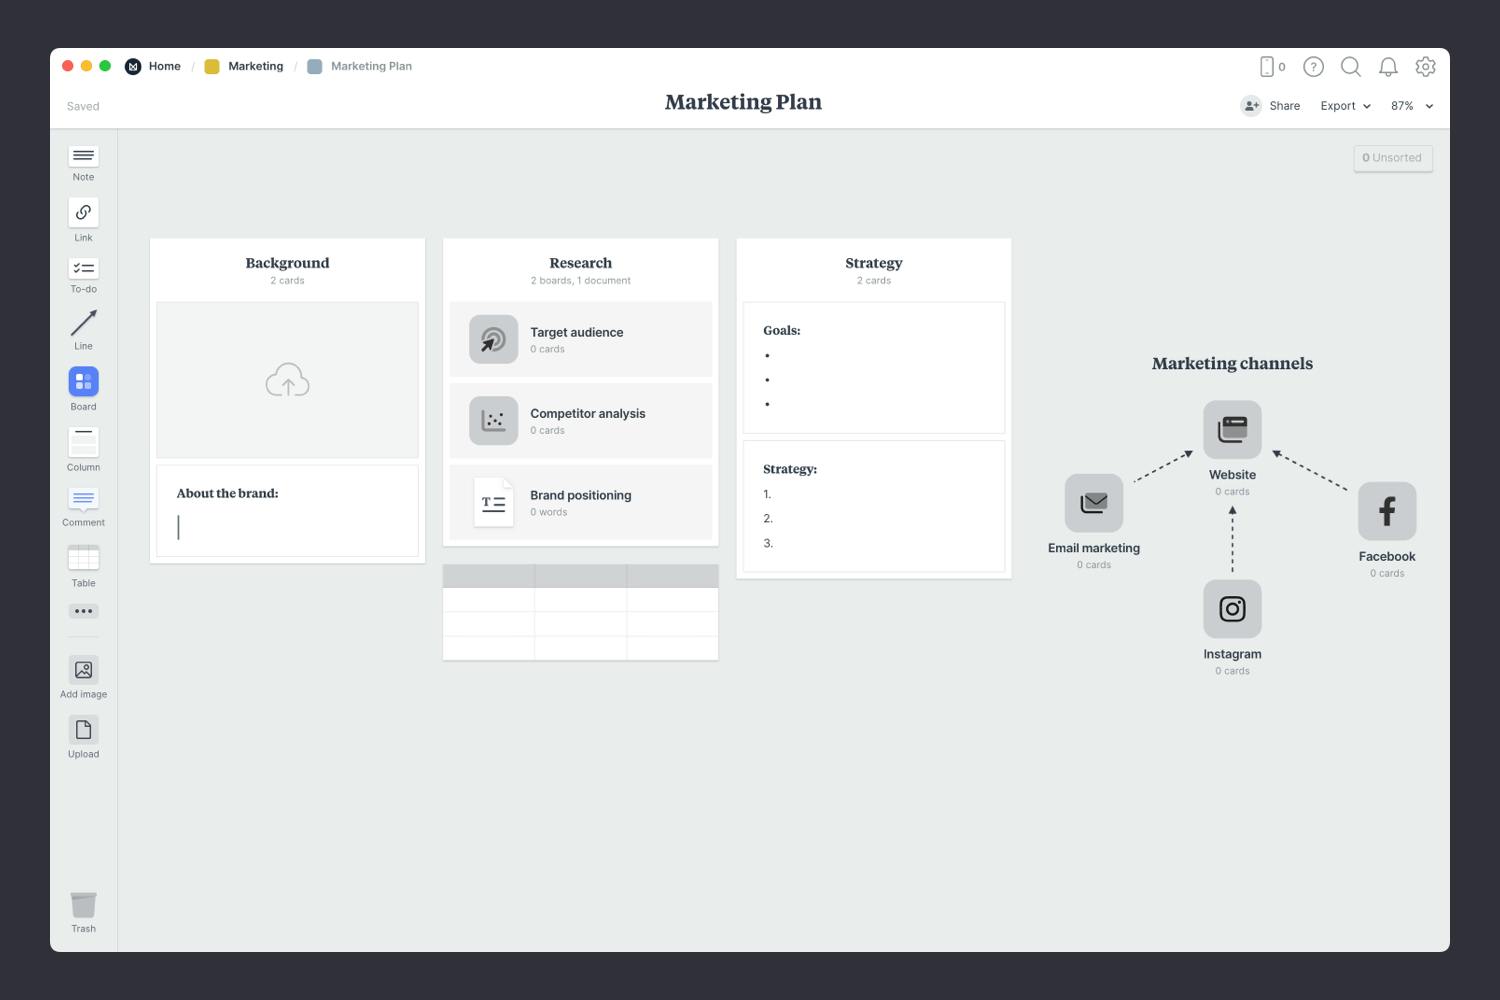Image resolution: width=1500 pixels, height=1000 pixels.
Task: Open the notifications bell
Action: pos(1388,67)
